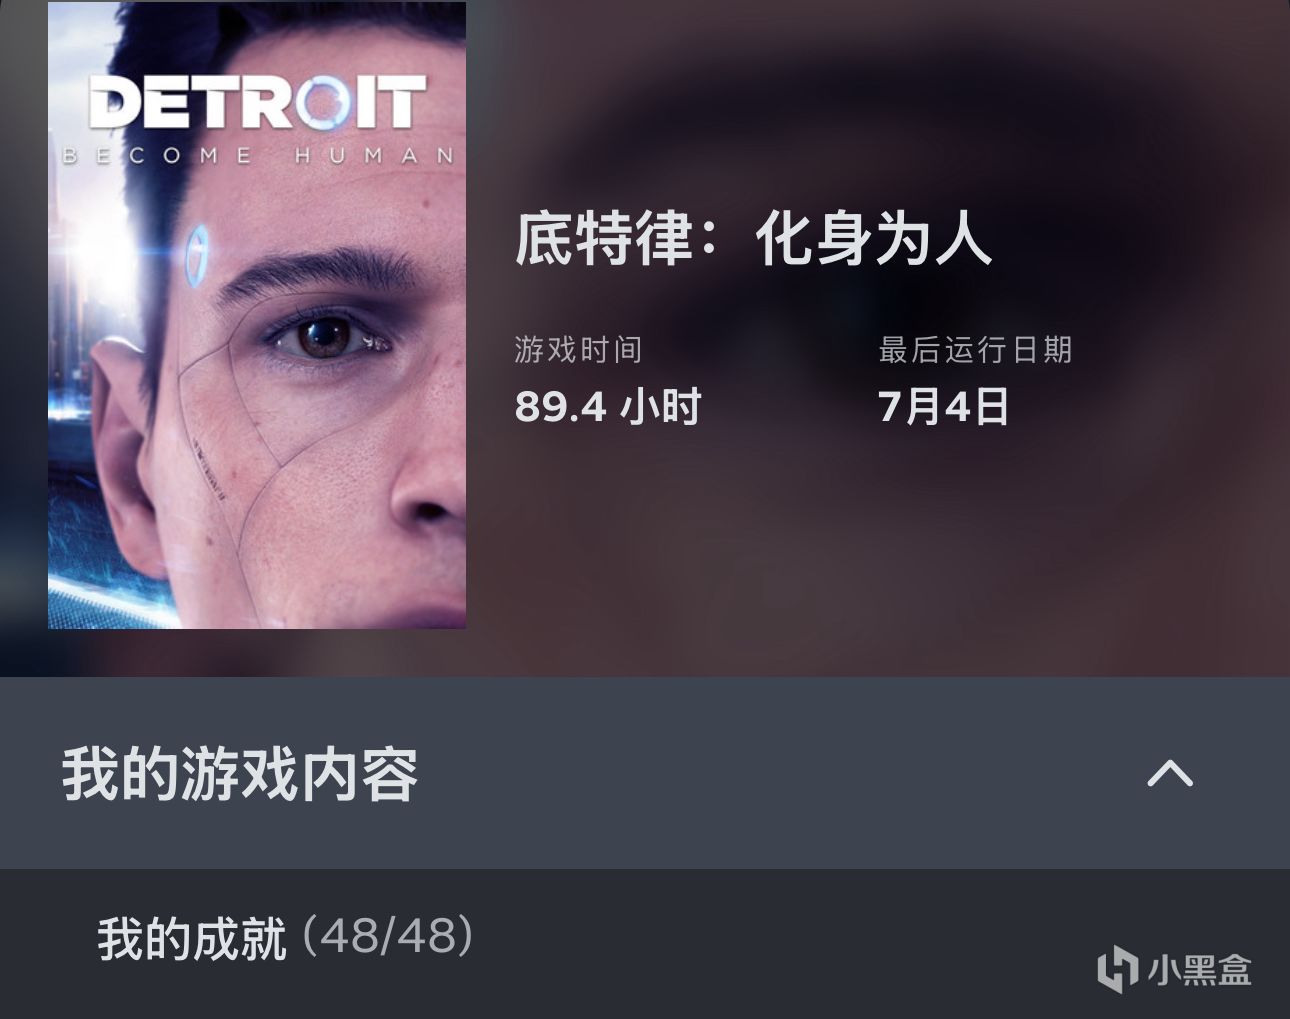Viewport: 1290px width, 1019px height.
Task: Click the game title 底特律：化身为人
Action: 754,240
